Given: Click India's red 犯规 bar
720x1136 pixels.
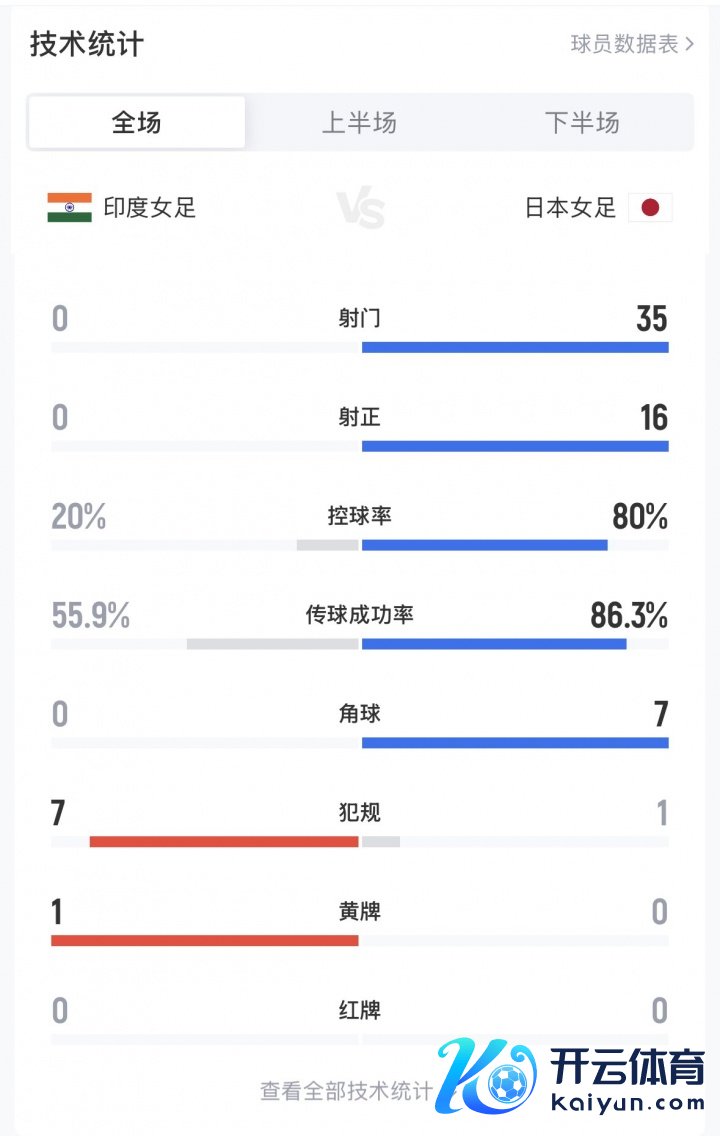Looking at the screenshot, I should 224,842.
